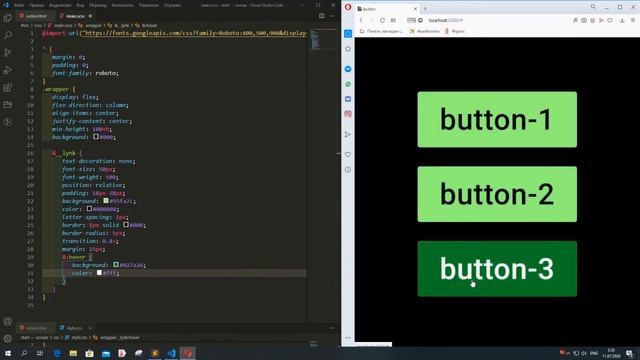Open the #027a26 hover background color swatch
The width and height of the screenshot is (640, 360).
pyautogui.click(x=116, y=265)
